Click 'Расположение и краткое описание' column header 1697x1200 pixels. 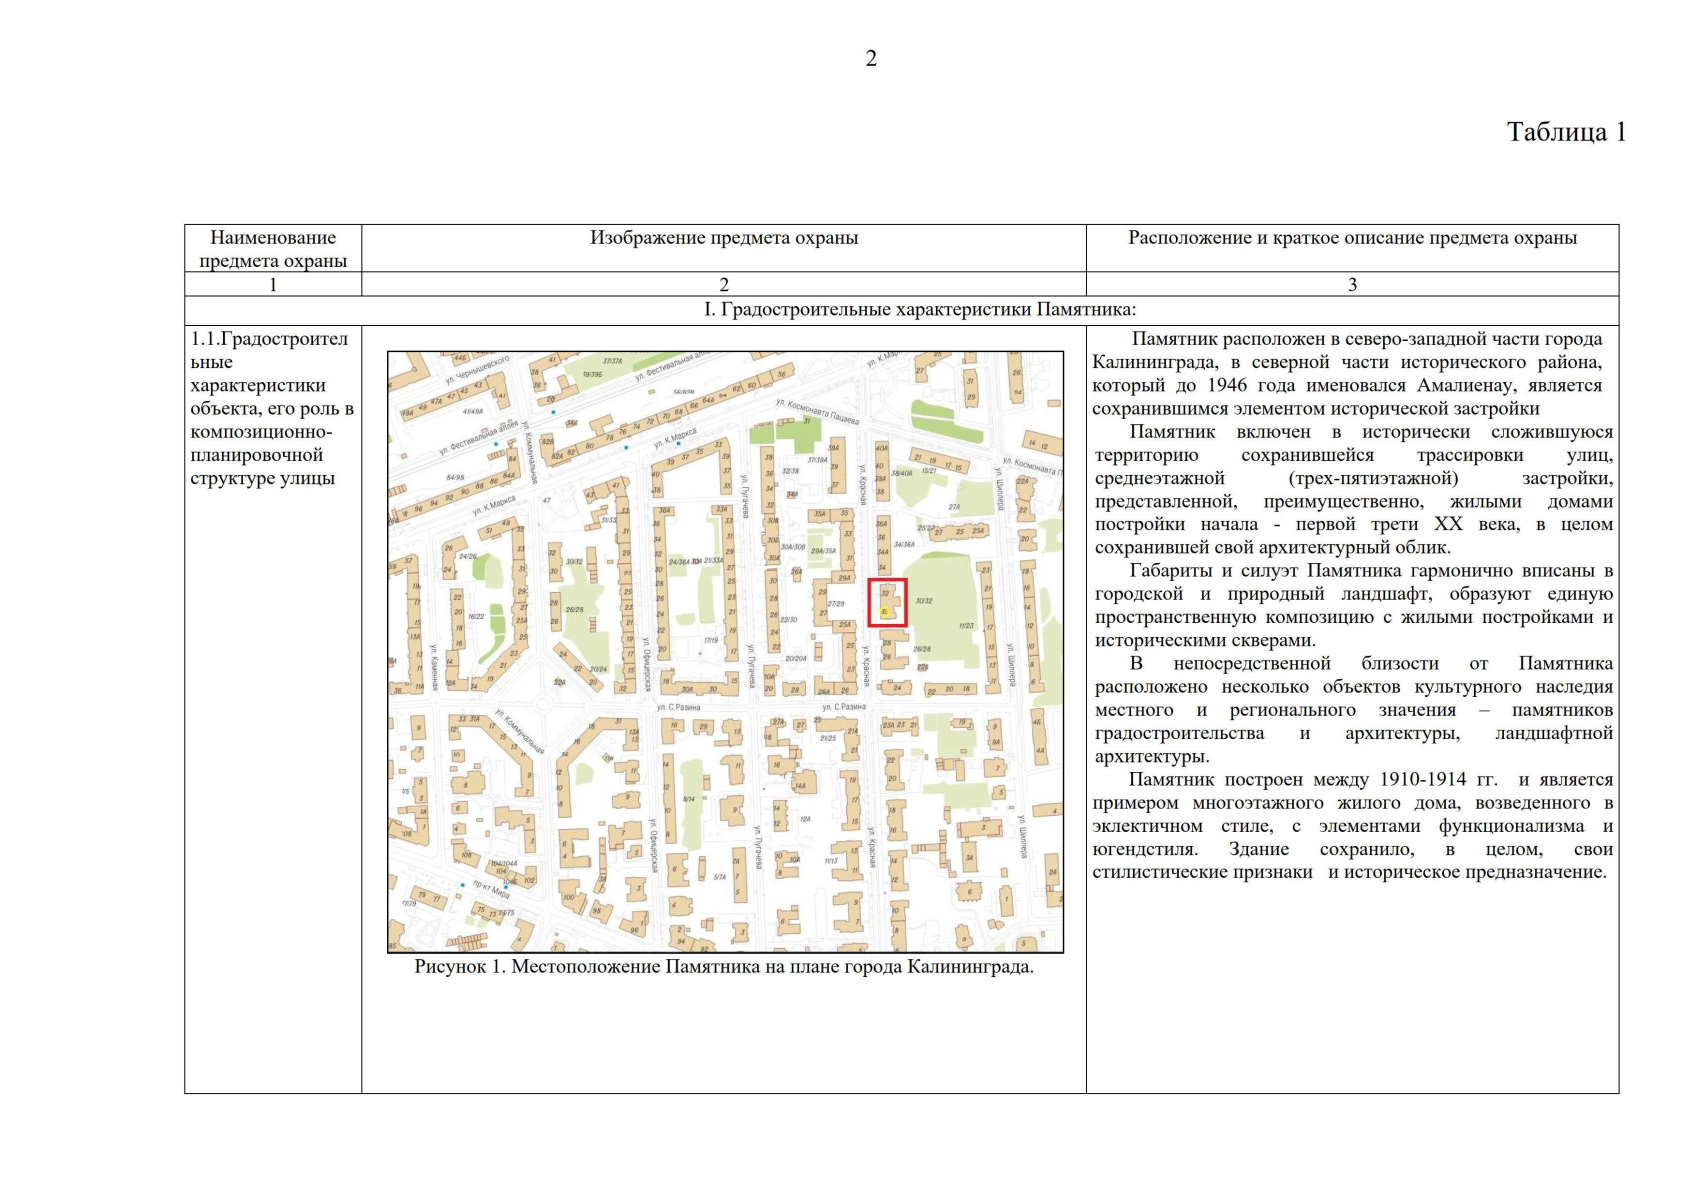pos(1352,238)
